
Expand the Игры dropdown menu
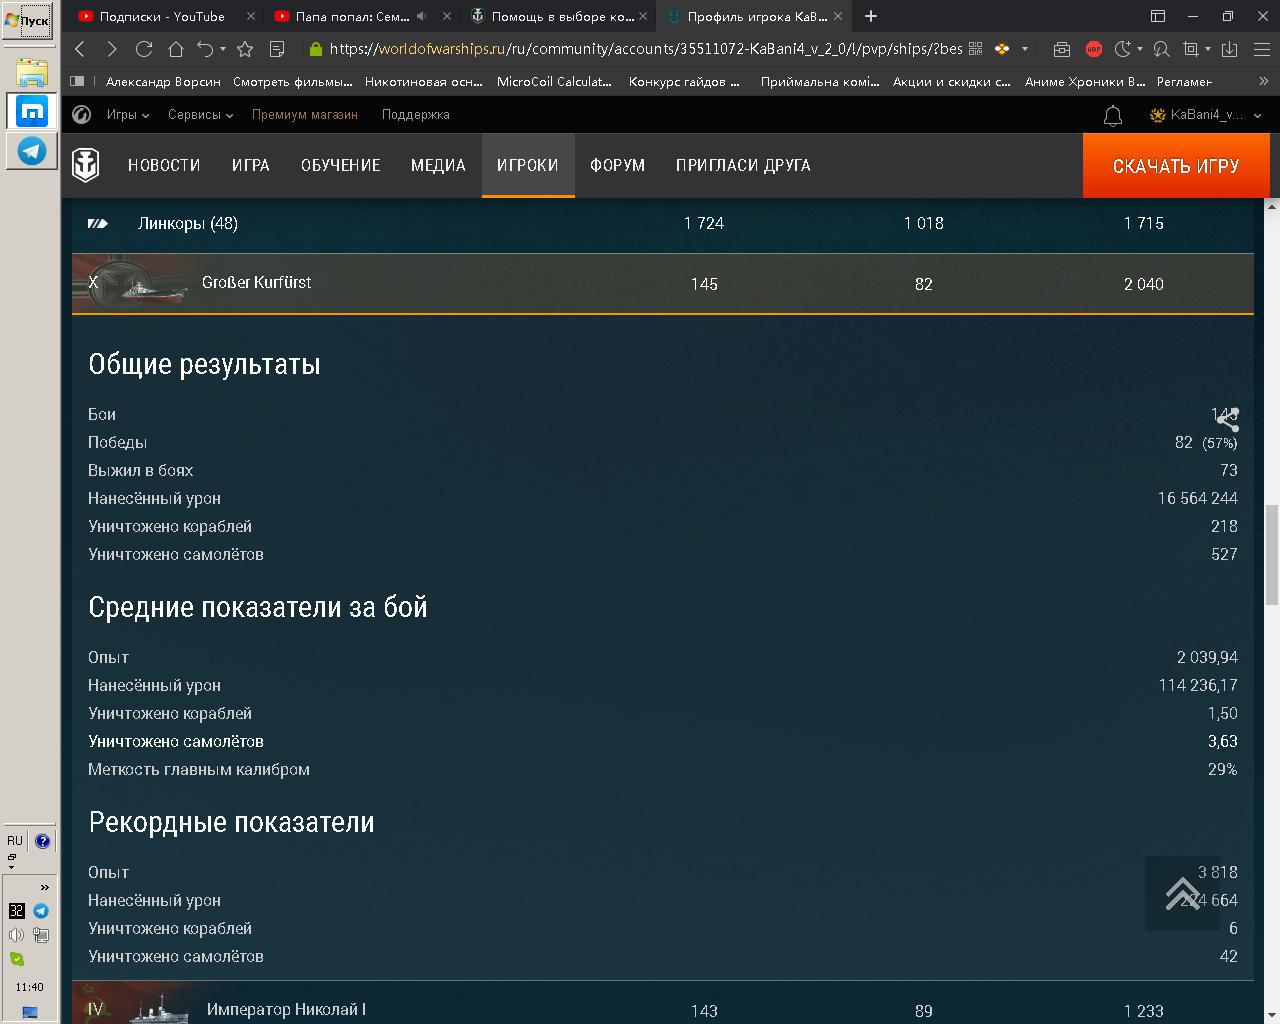tap(128, 115)
